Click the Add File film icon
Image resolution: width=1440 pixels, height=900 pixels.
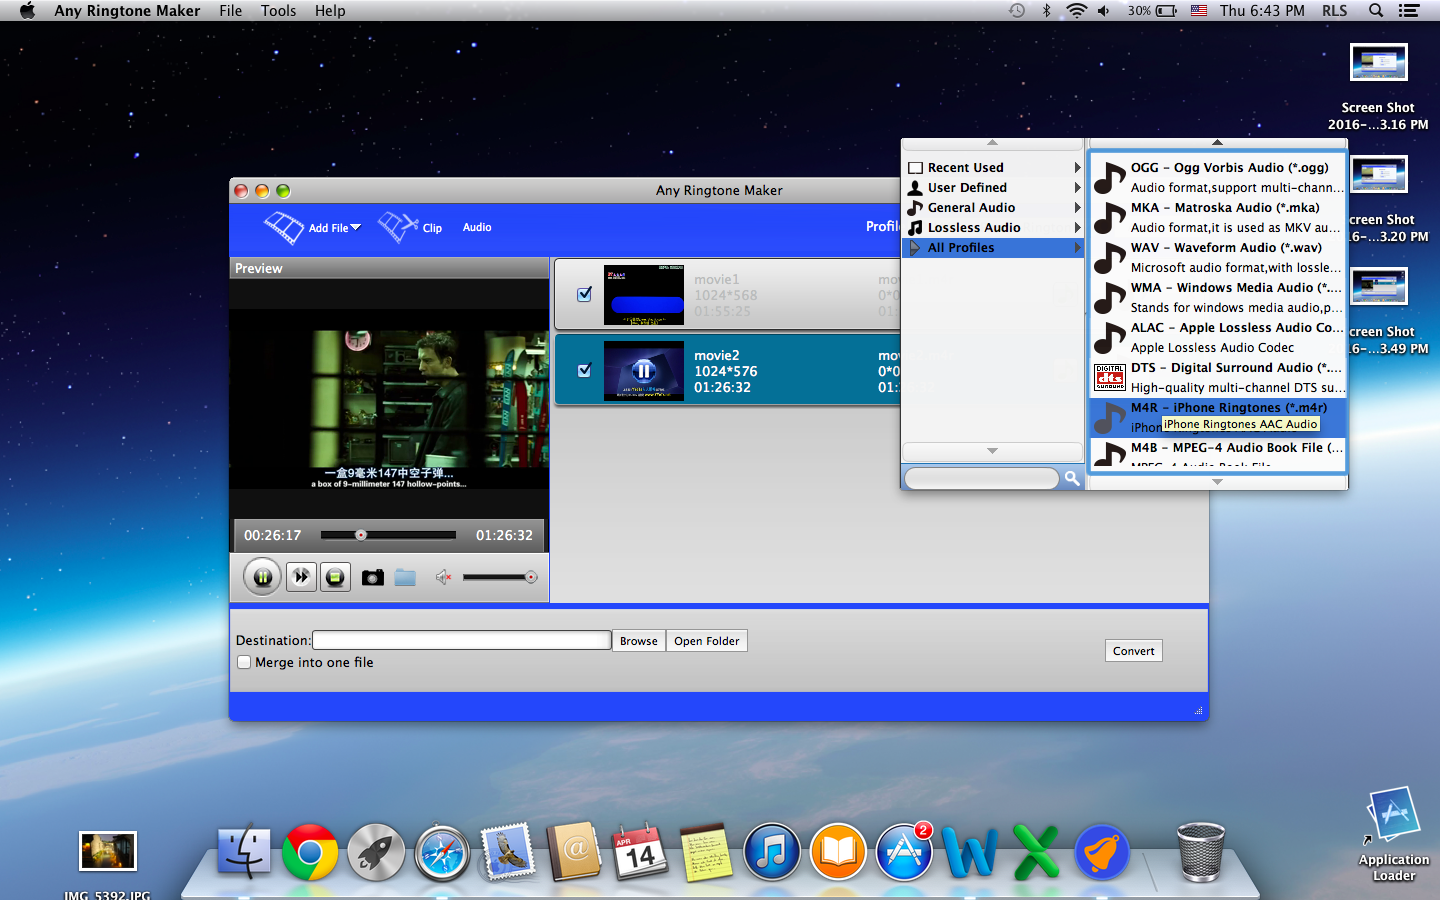point(283,228)
